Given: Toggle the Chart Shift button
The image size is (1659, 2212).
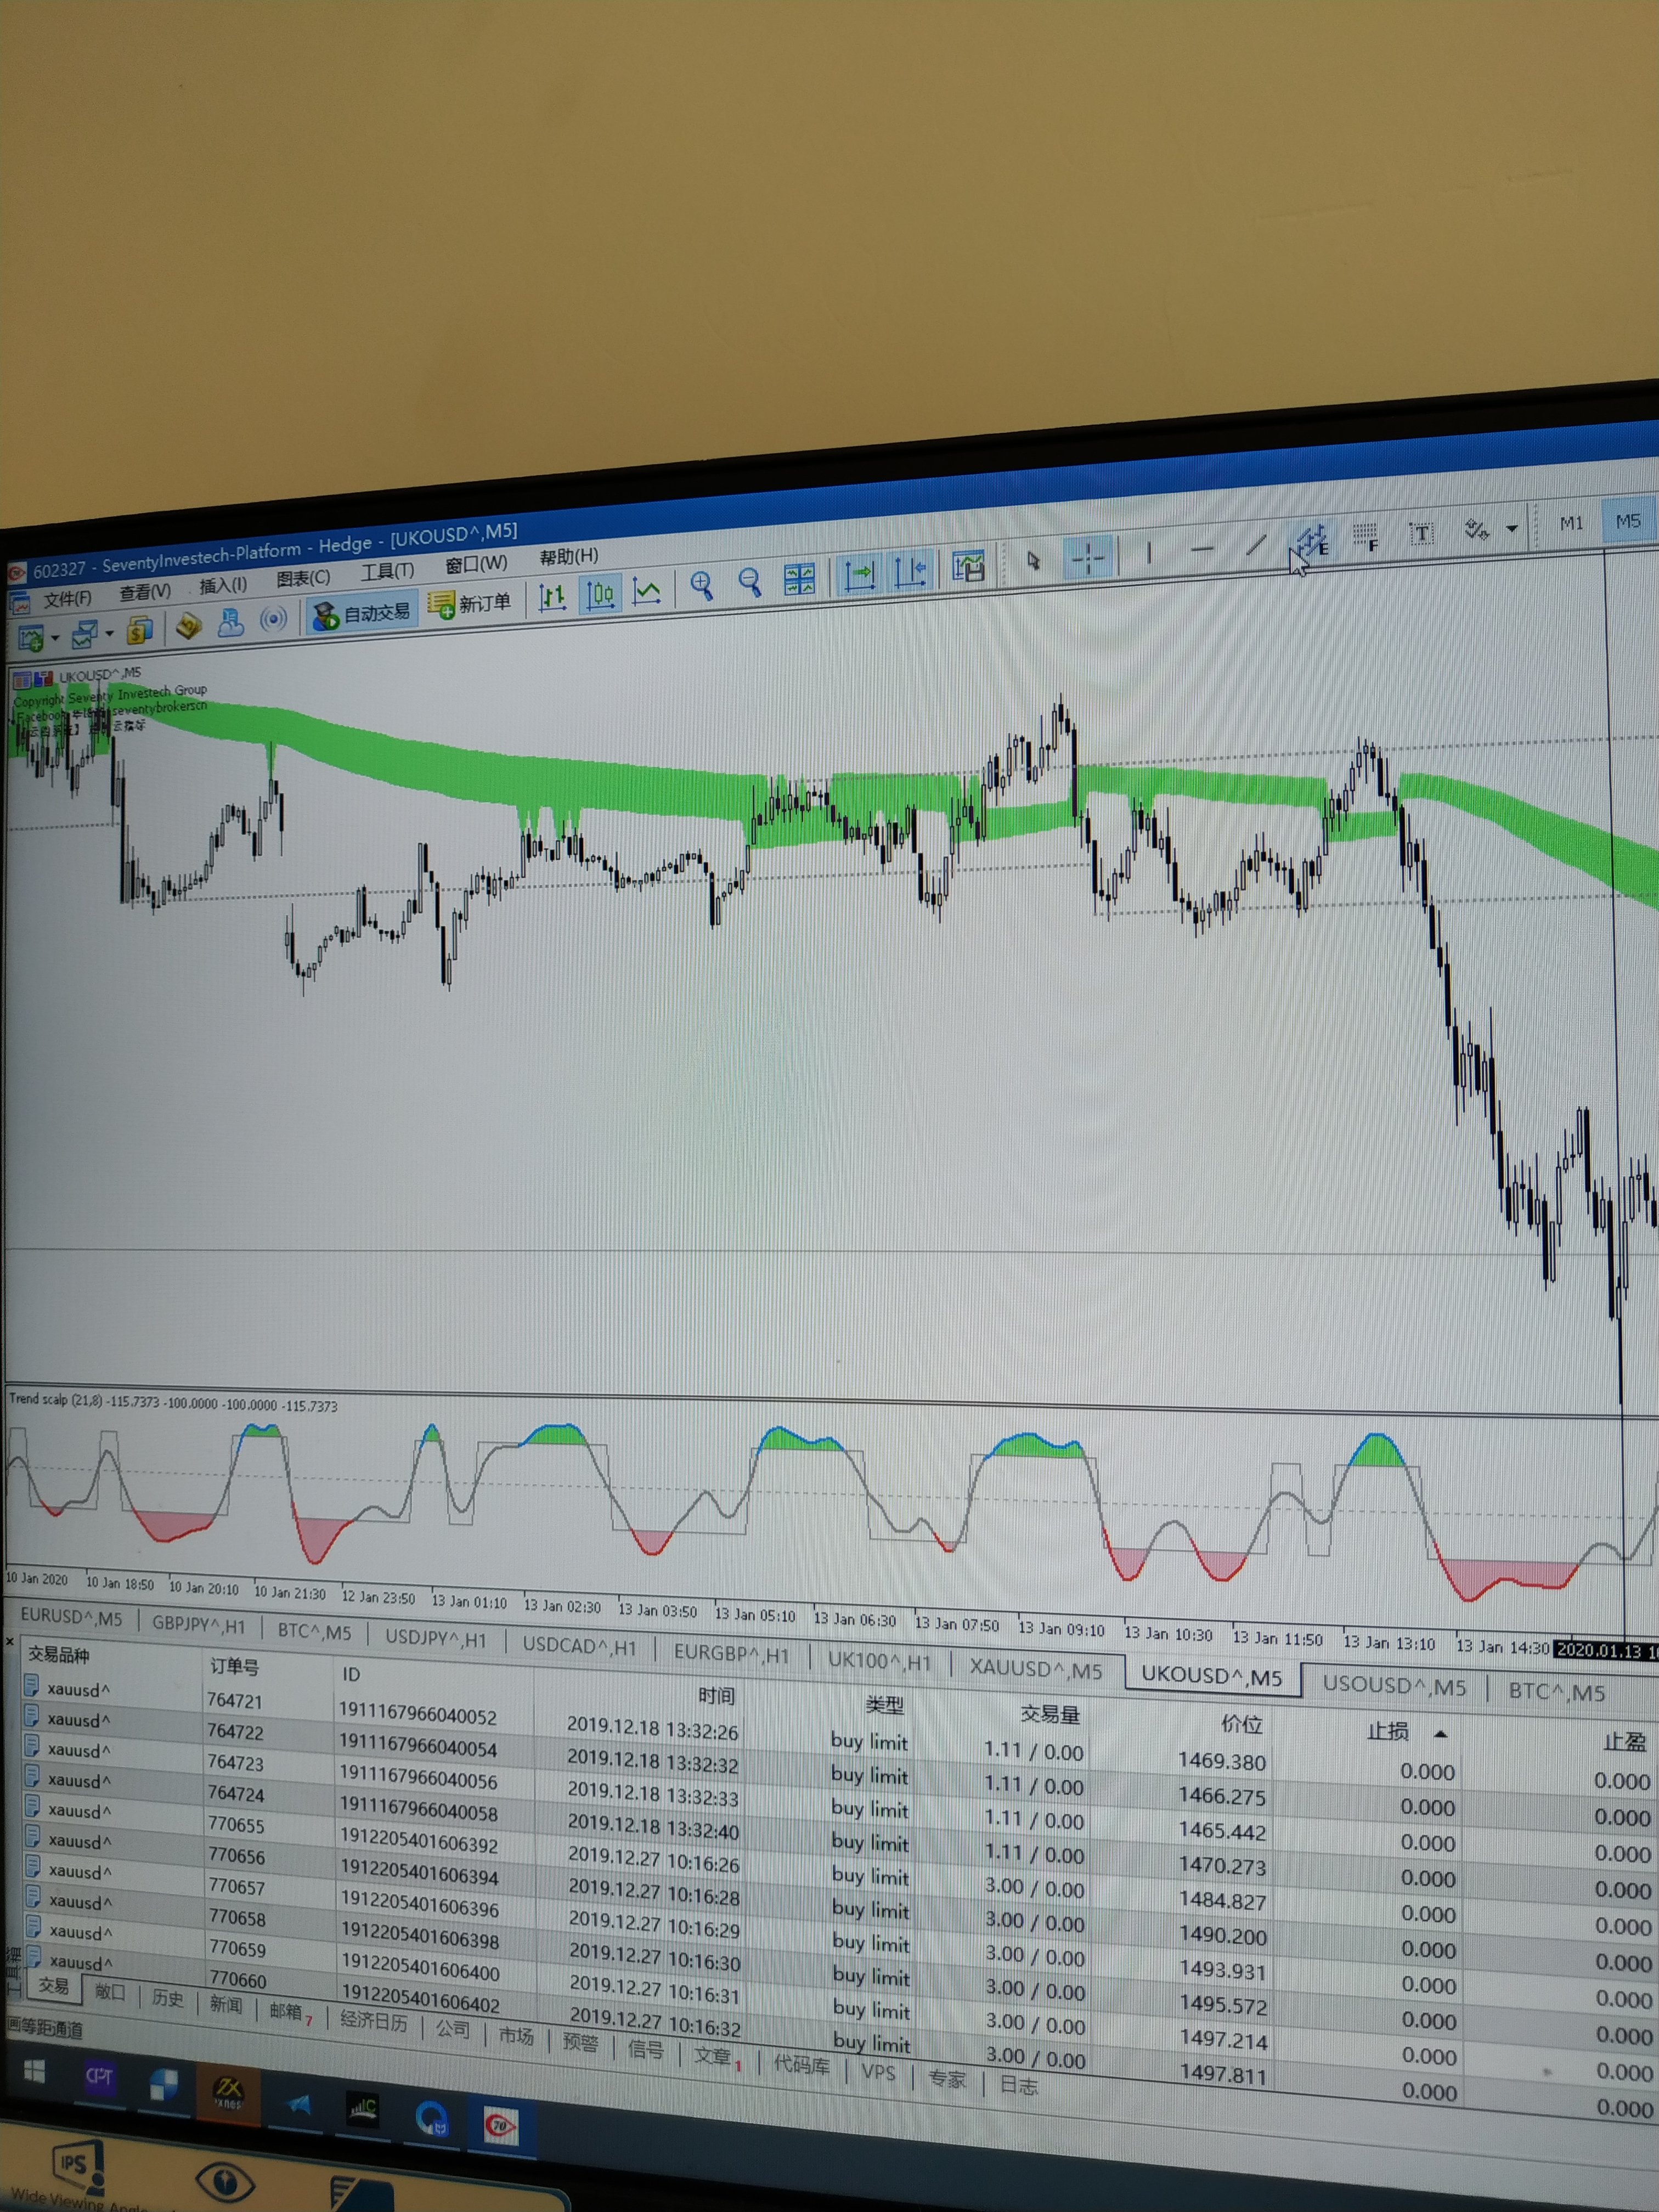Looking at the screenshot, I should pyautogui.click(x=911, y=570).
